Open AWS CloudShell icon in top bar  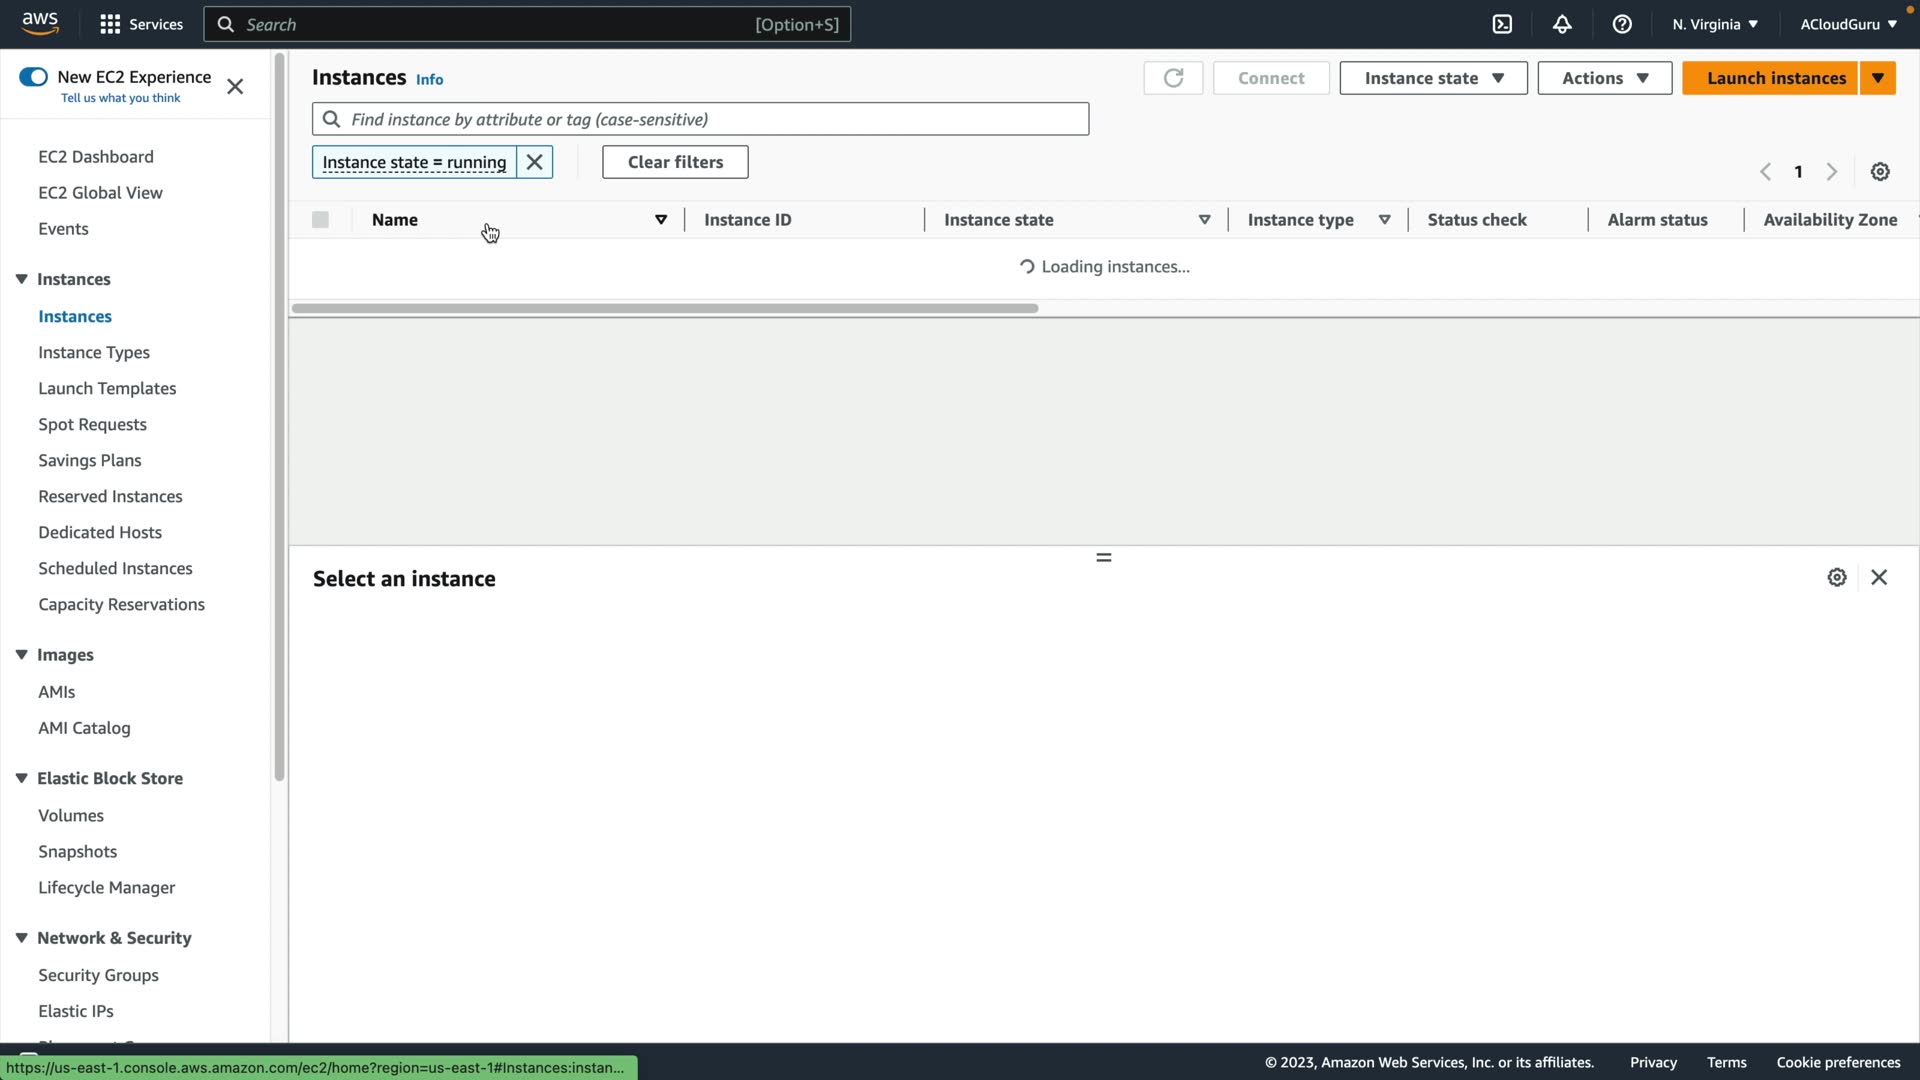tap(1502, 24)
